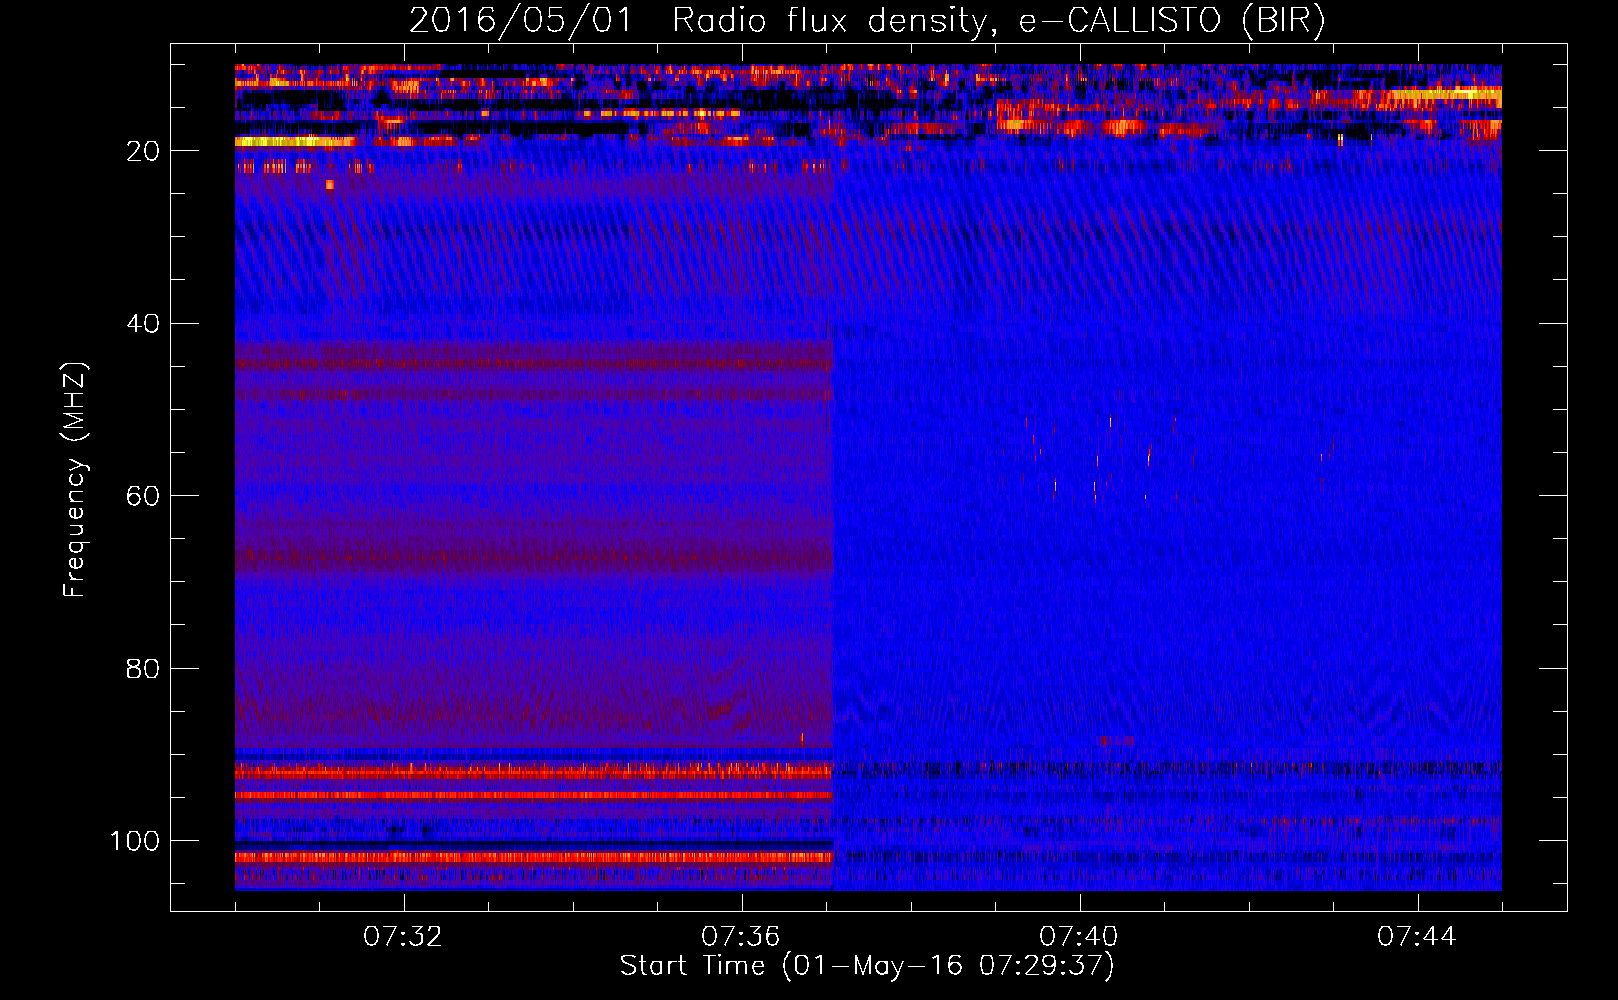Click the 07:32 time tick label
Image resolution: width=1618 pixels, height=1000 pixels.
click(403, 937)
